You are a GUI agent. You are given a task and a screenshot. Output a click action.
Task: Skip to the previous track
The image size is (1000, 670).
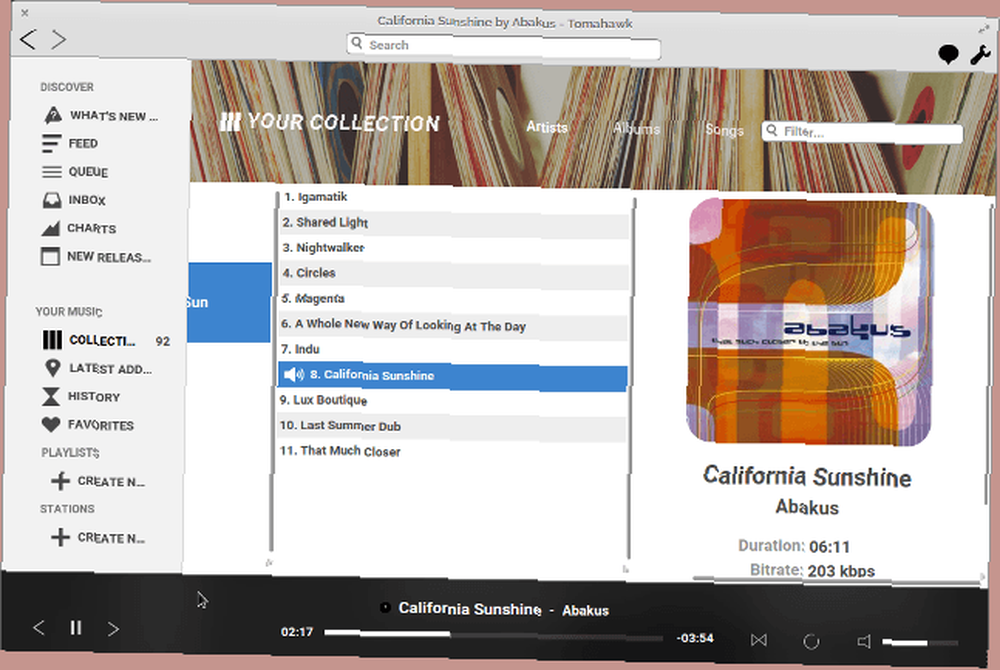[x=39, y=628]
